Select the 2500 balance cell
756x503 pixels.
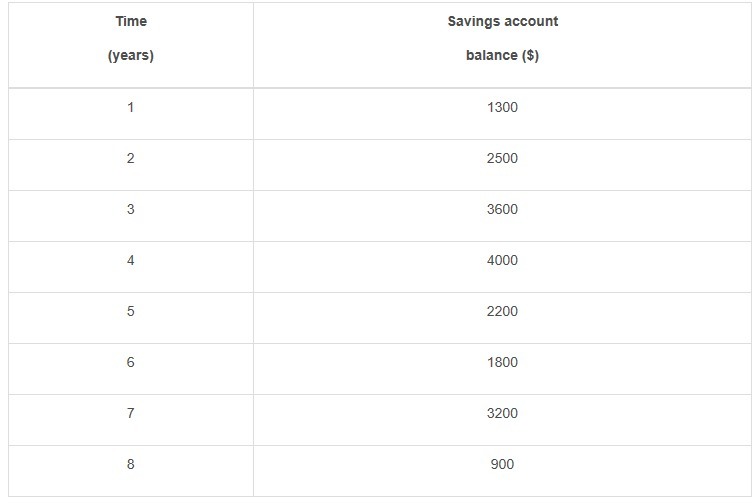502,158
